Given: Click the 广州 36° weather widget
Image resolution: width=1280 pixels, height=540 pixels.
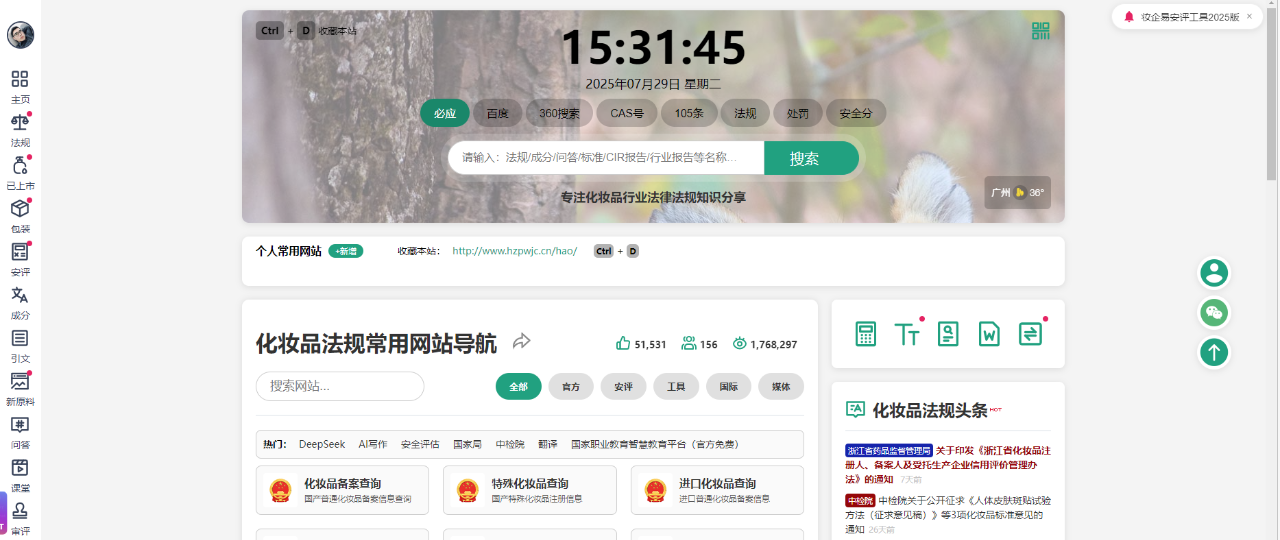Looking at the screenshot, I should pos(1018,192).
